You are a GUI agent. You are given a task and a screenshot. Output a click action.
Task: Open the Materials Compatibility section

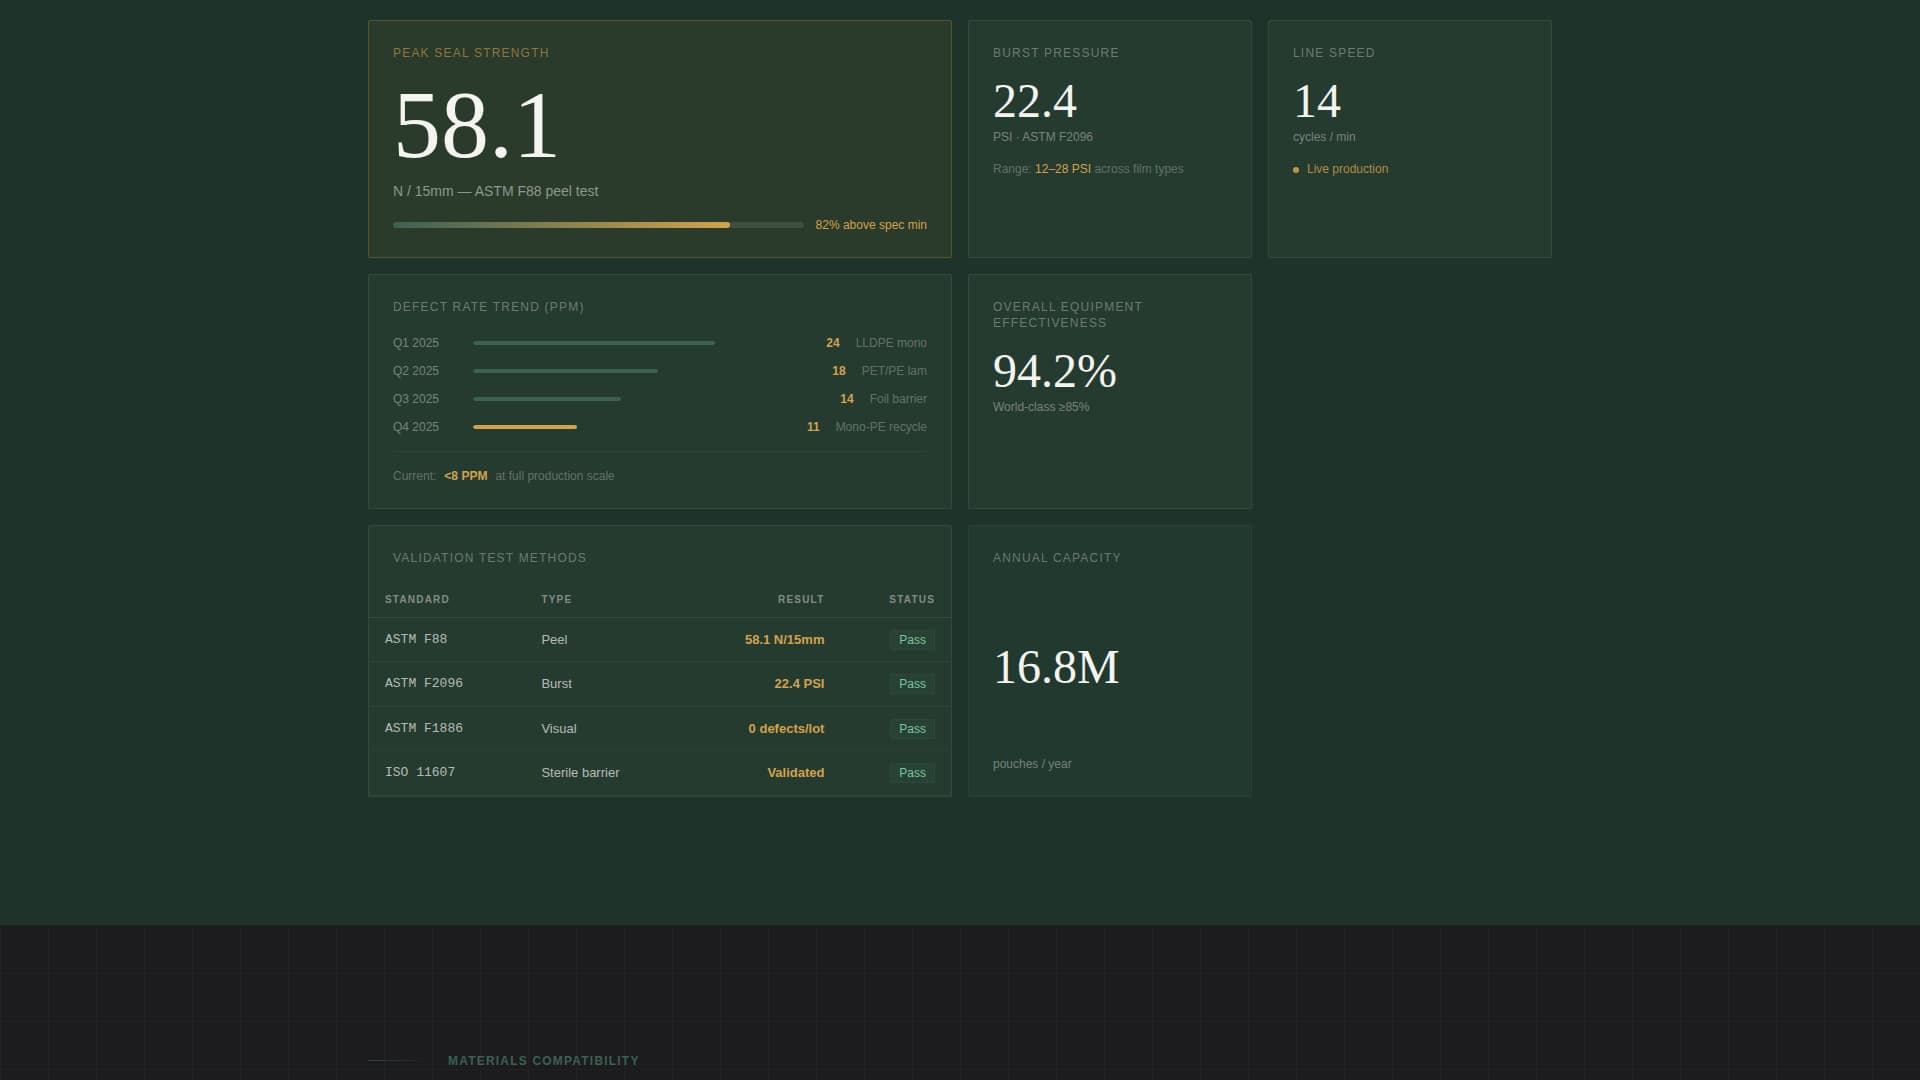pos(543,1060)
